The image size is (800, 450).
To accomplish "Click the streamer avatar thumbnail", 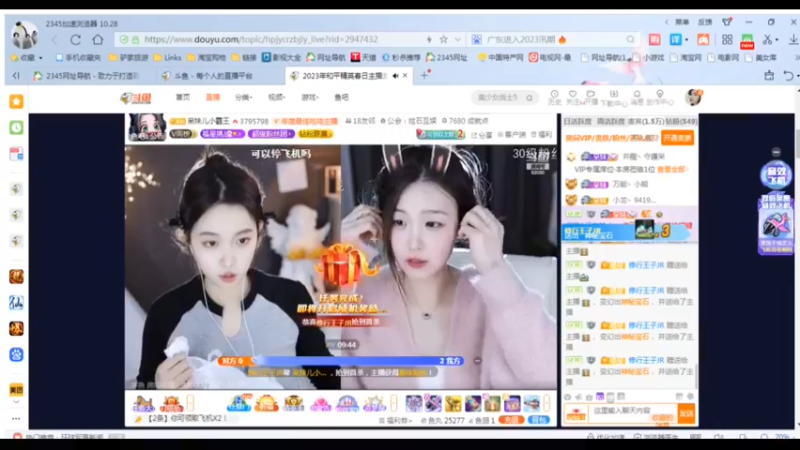I will [147, 127].
